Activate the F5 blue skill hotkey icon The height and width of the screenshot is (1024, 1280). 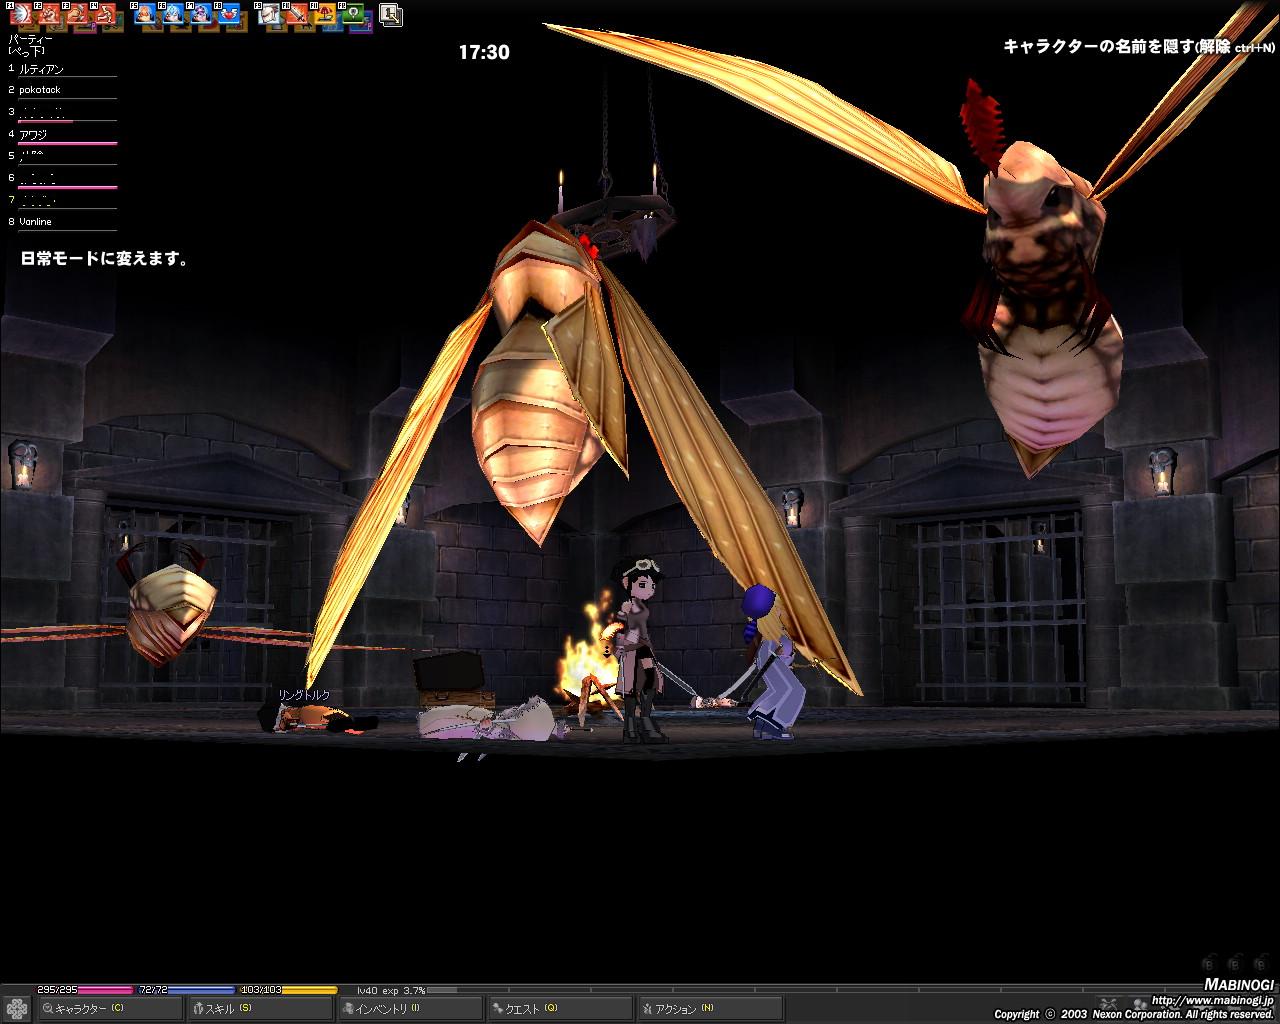pyautogui.click(x=145, y=14)
